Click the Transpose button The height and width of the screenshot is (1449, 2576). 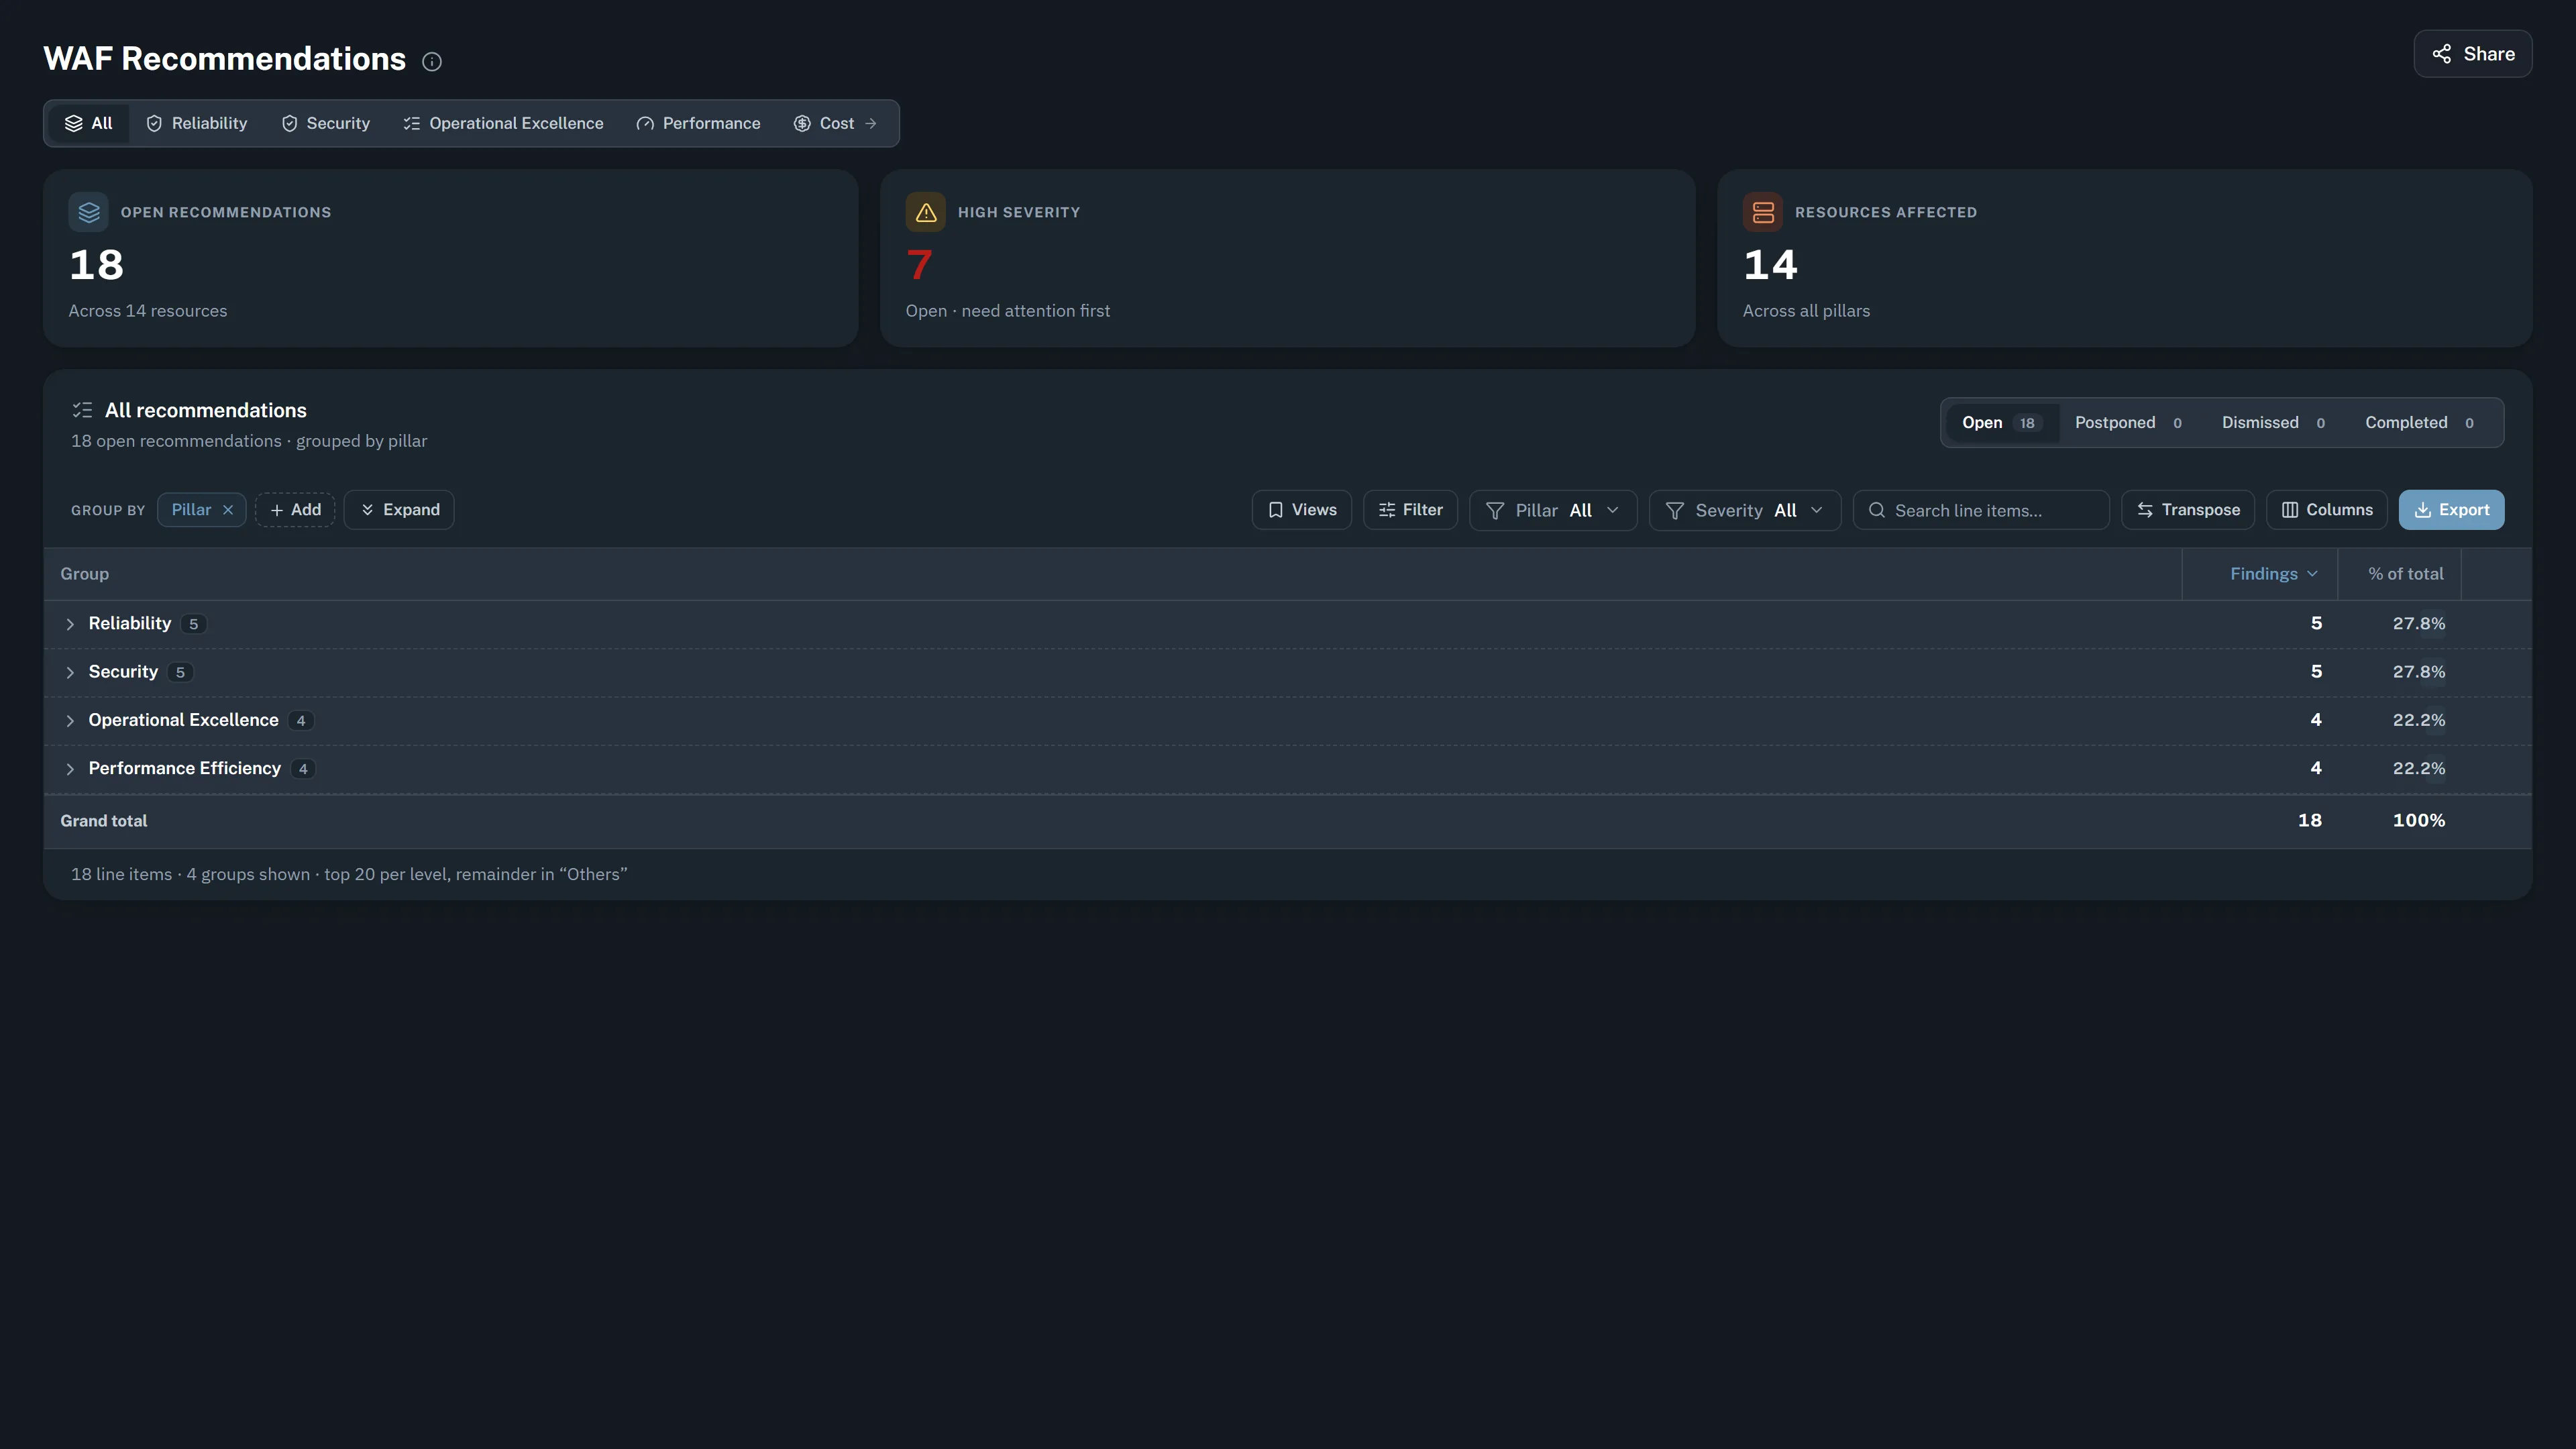[x=2188, y=510]
